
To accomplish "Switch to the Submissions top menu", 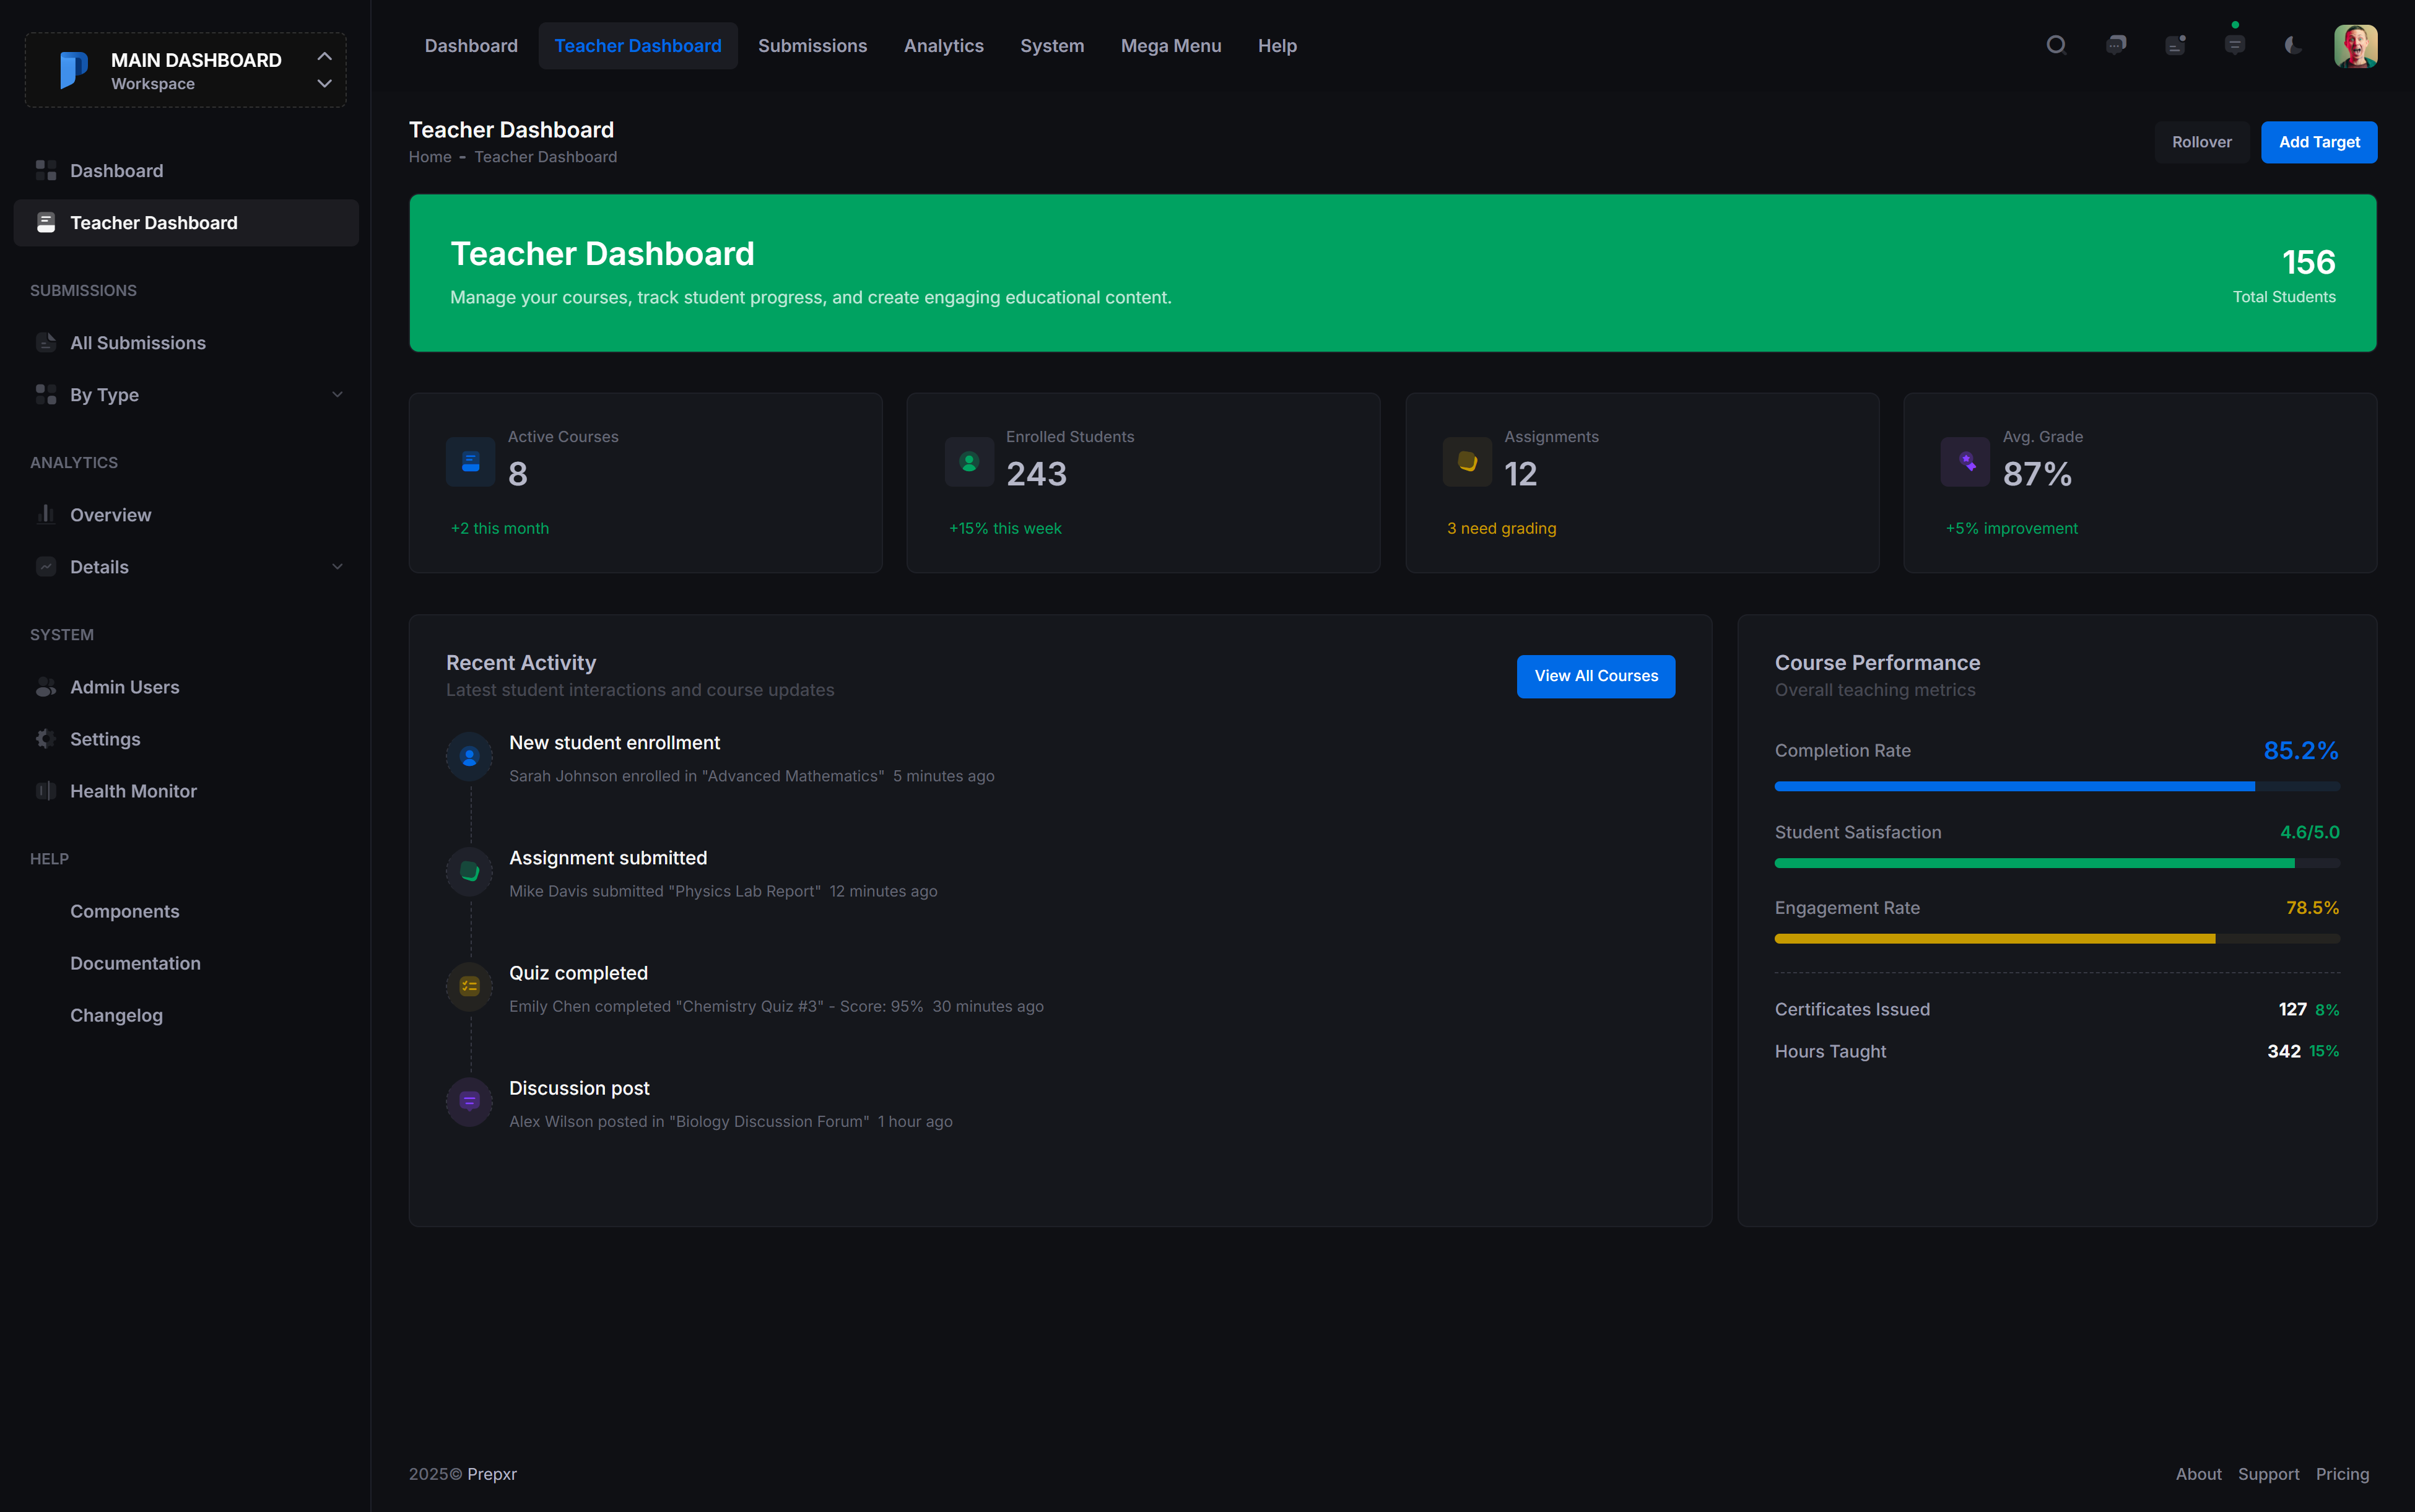I will pyautogui.click(x=812, y=46).
